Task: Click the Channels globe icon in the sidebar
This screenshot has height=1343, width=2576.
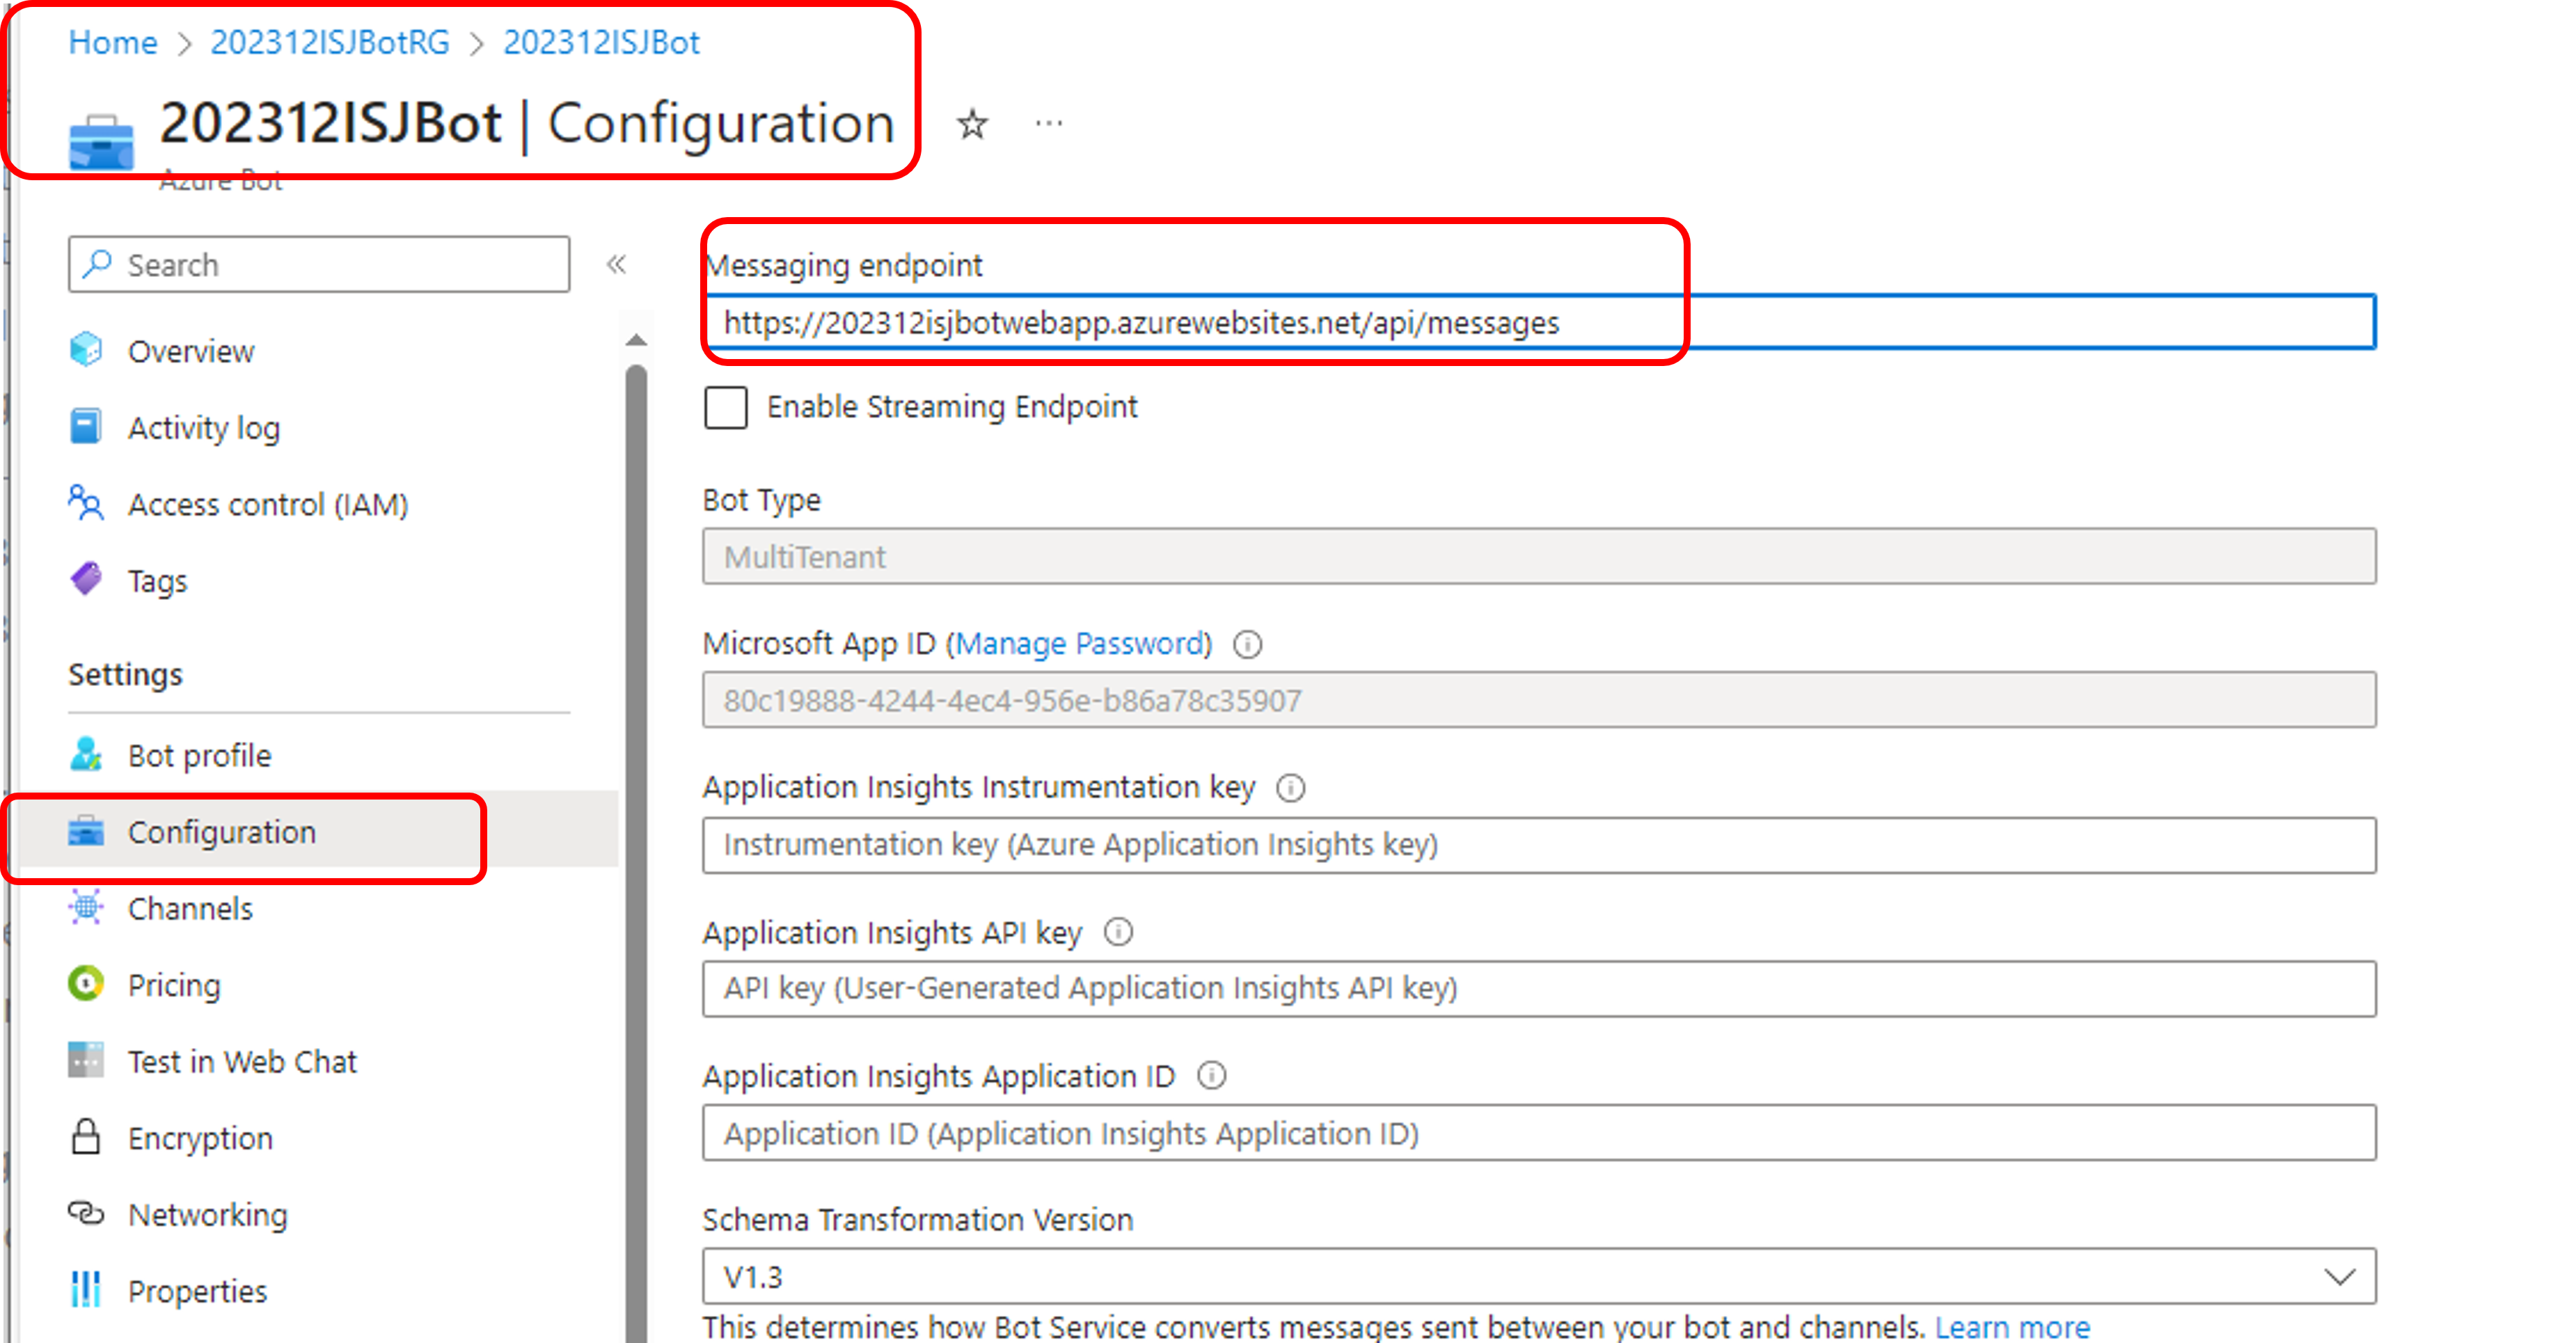Action: click(x=86, y=908)
